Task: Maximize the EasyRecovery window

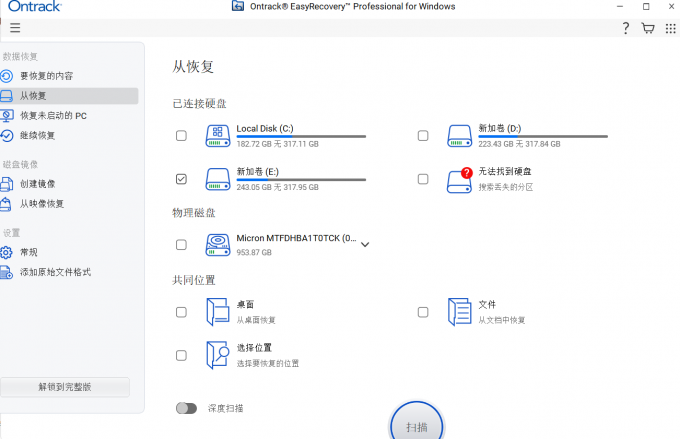Action: pos(646,7)
